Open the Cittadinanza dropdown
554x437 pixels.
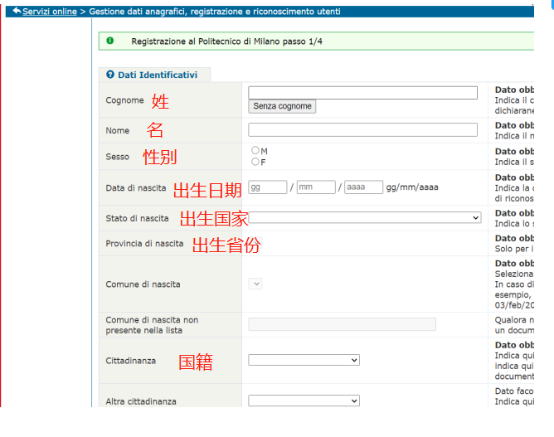[x=304, y=360]
